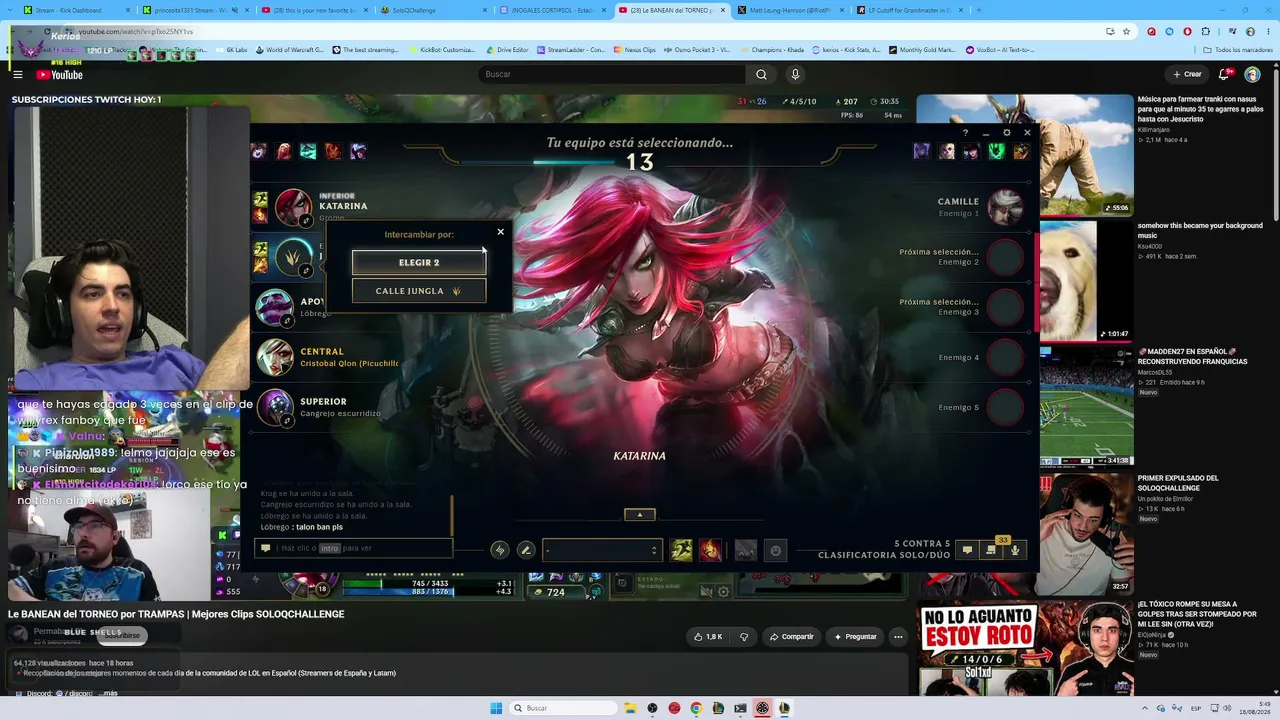Open the YouTube account avatar menu

pos(1252,74)
